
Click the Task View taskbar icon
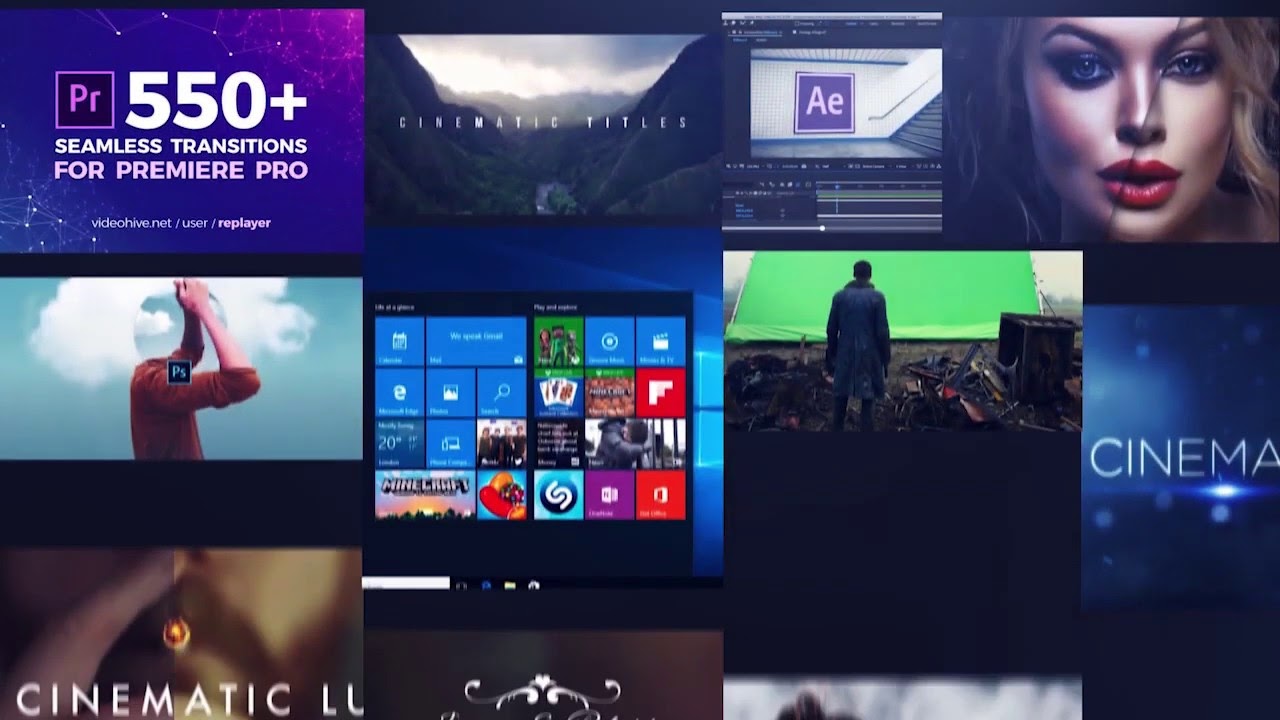tap(461, 585)
